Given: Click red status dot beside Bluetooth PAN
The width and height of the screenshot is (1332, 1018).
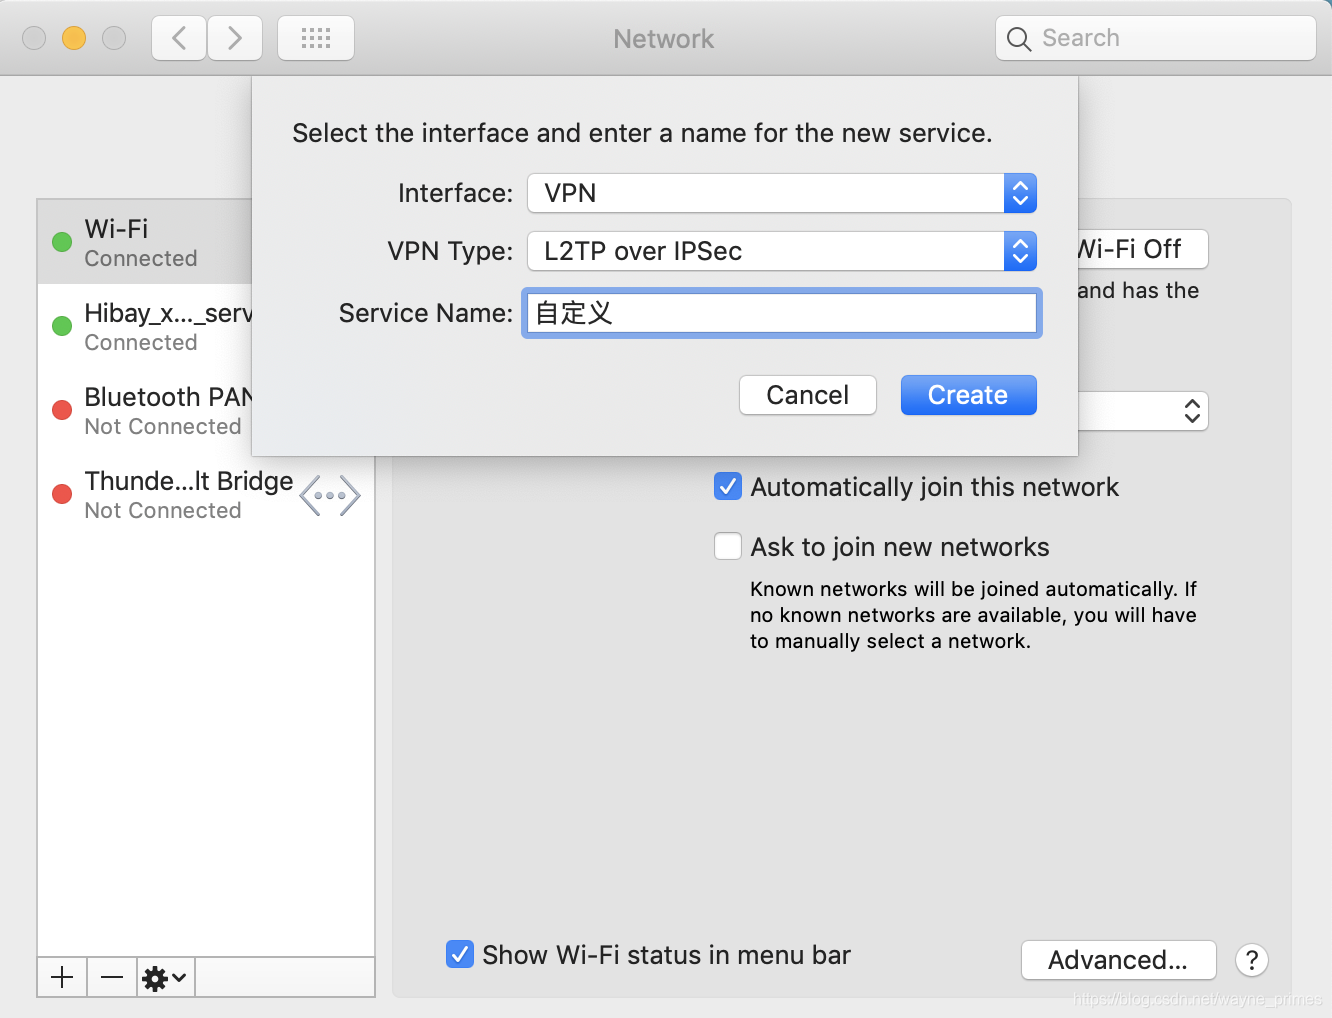Looking at the screenshot, I should (62, 410).
